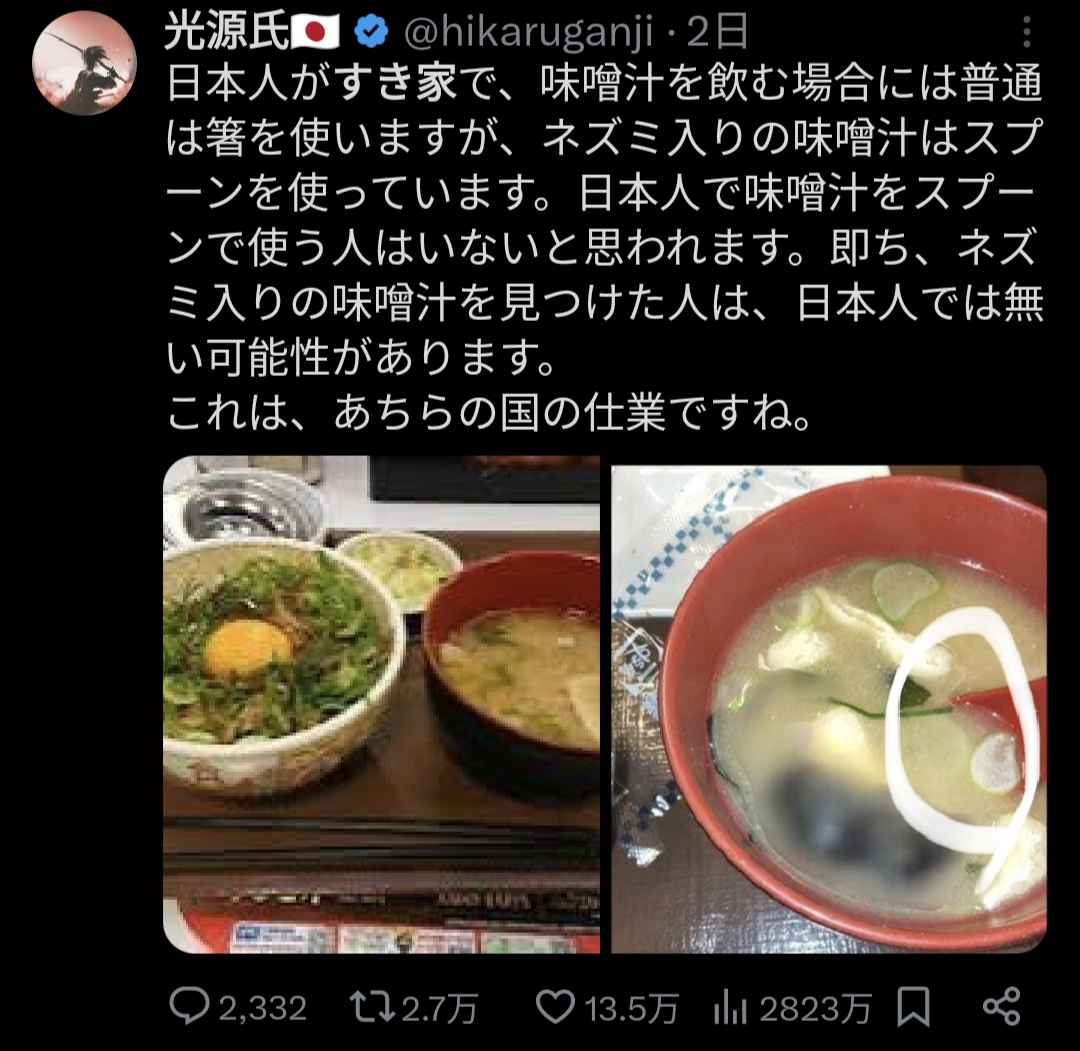This screenshot has height=1051, width=1080.
Task: Click the blue verified badge
Action: coord(371,32)
